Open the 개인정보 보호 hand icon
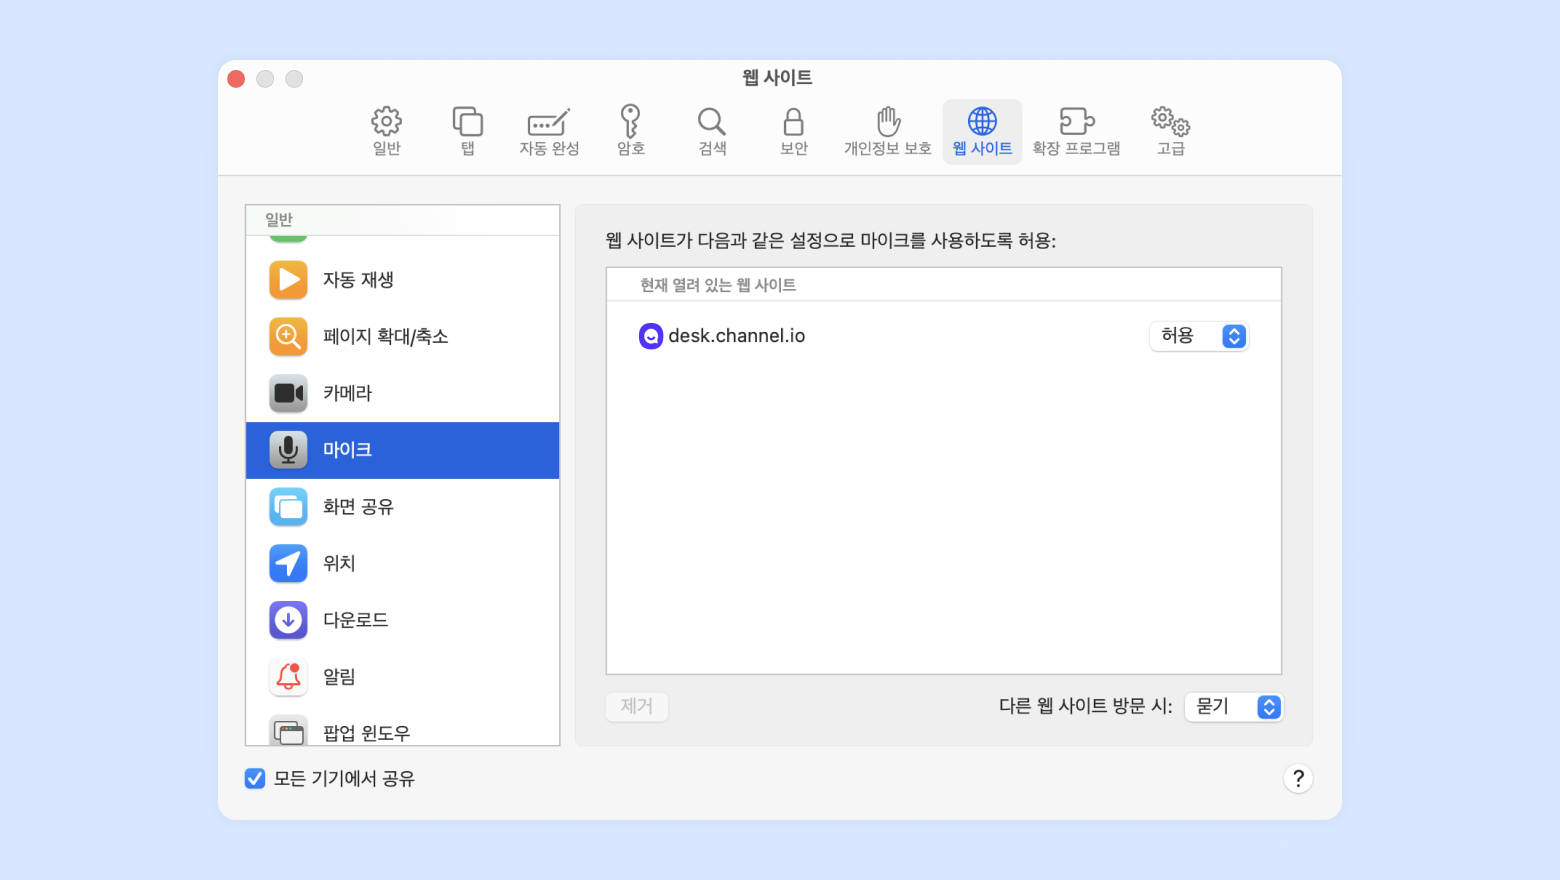 tap(888, 131)
